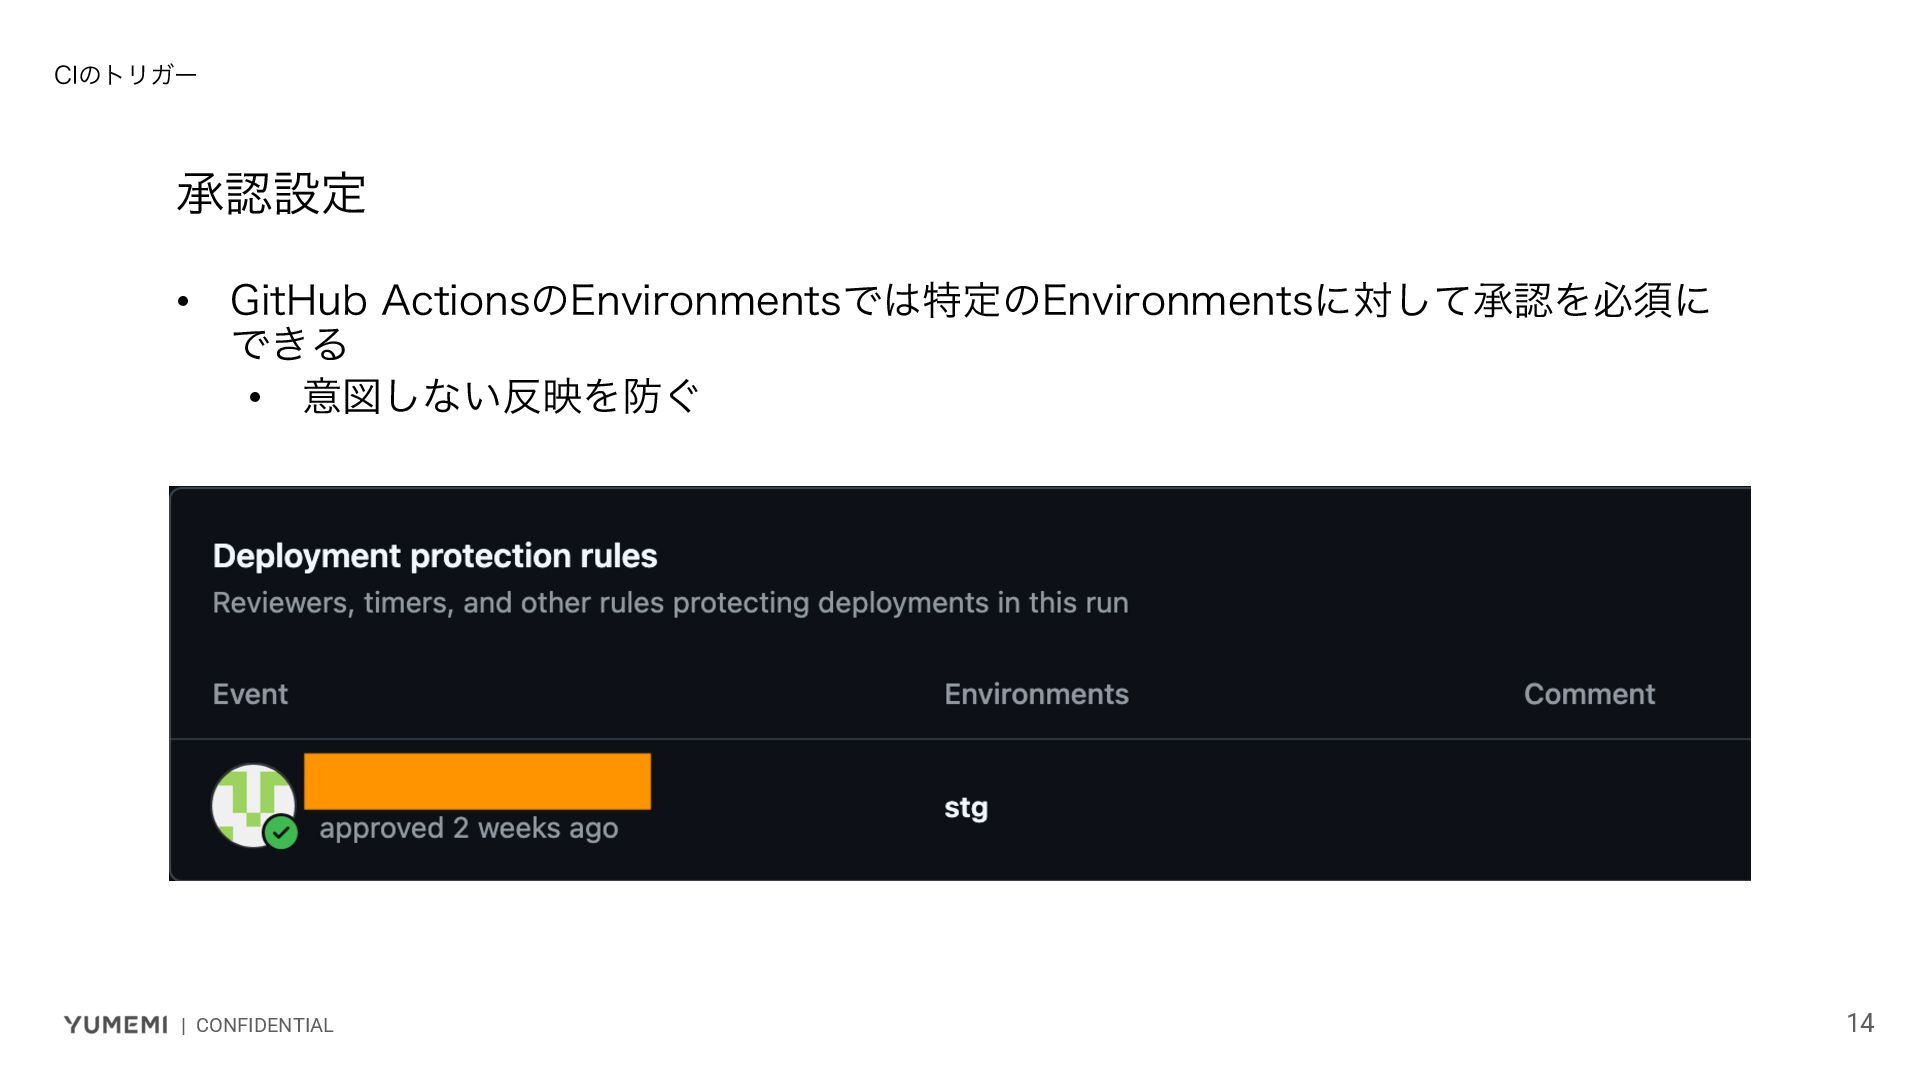Click the sub-bullet 意図しない反映を防ぐ
Image resolution: width=1920 pixels, height=1080 pixels.
click(x=500, y=396)
